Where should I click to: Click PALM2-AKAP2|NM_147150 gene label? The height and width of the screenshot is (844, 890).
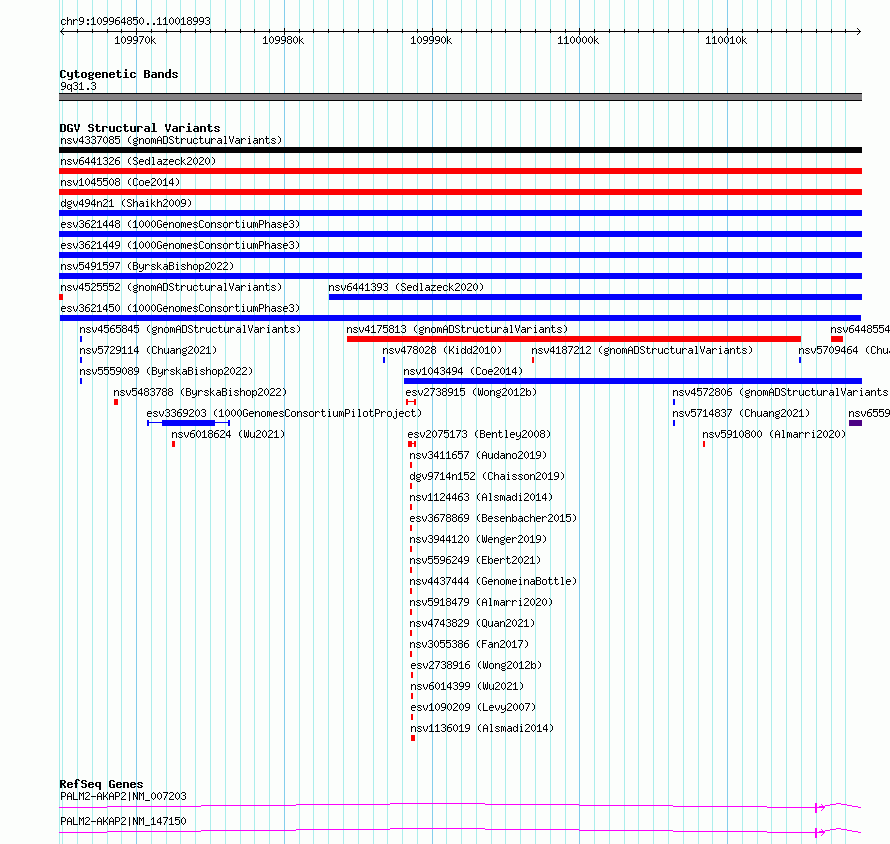pyautogui.click(x=123, y=821)
